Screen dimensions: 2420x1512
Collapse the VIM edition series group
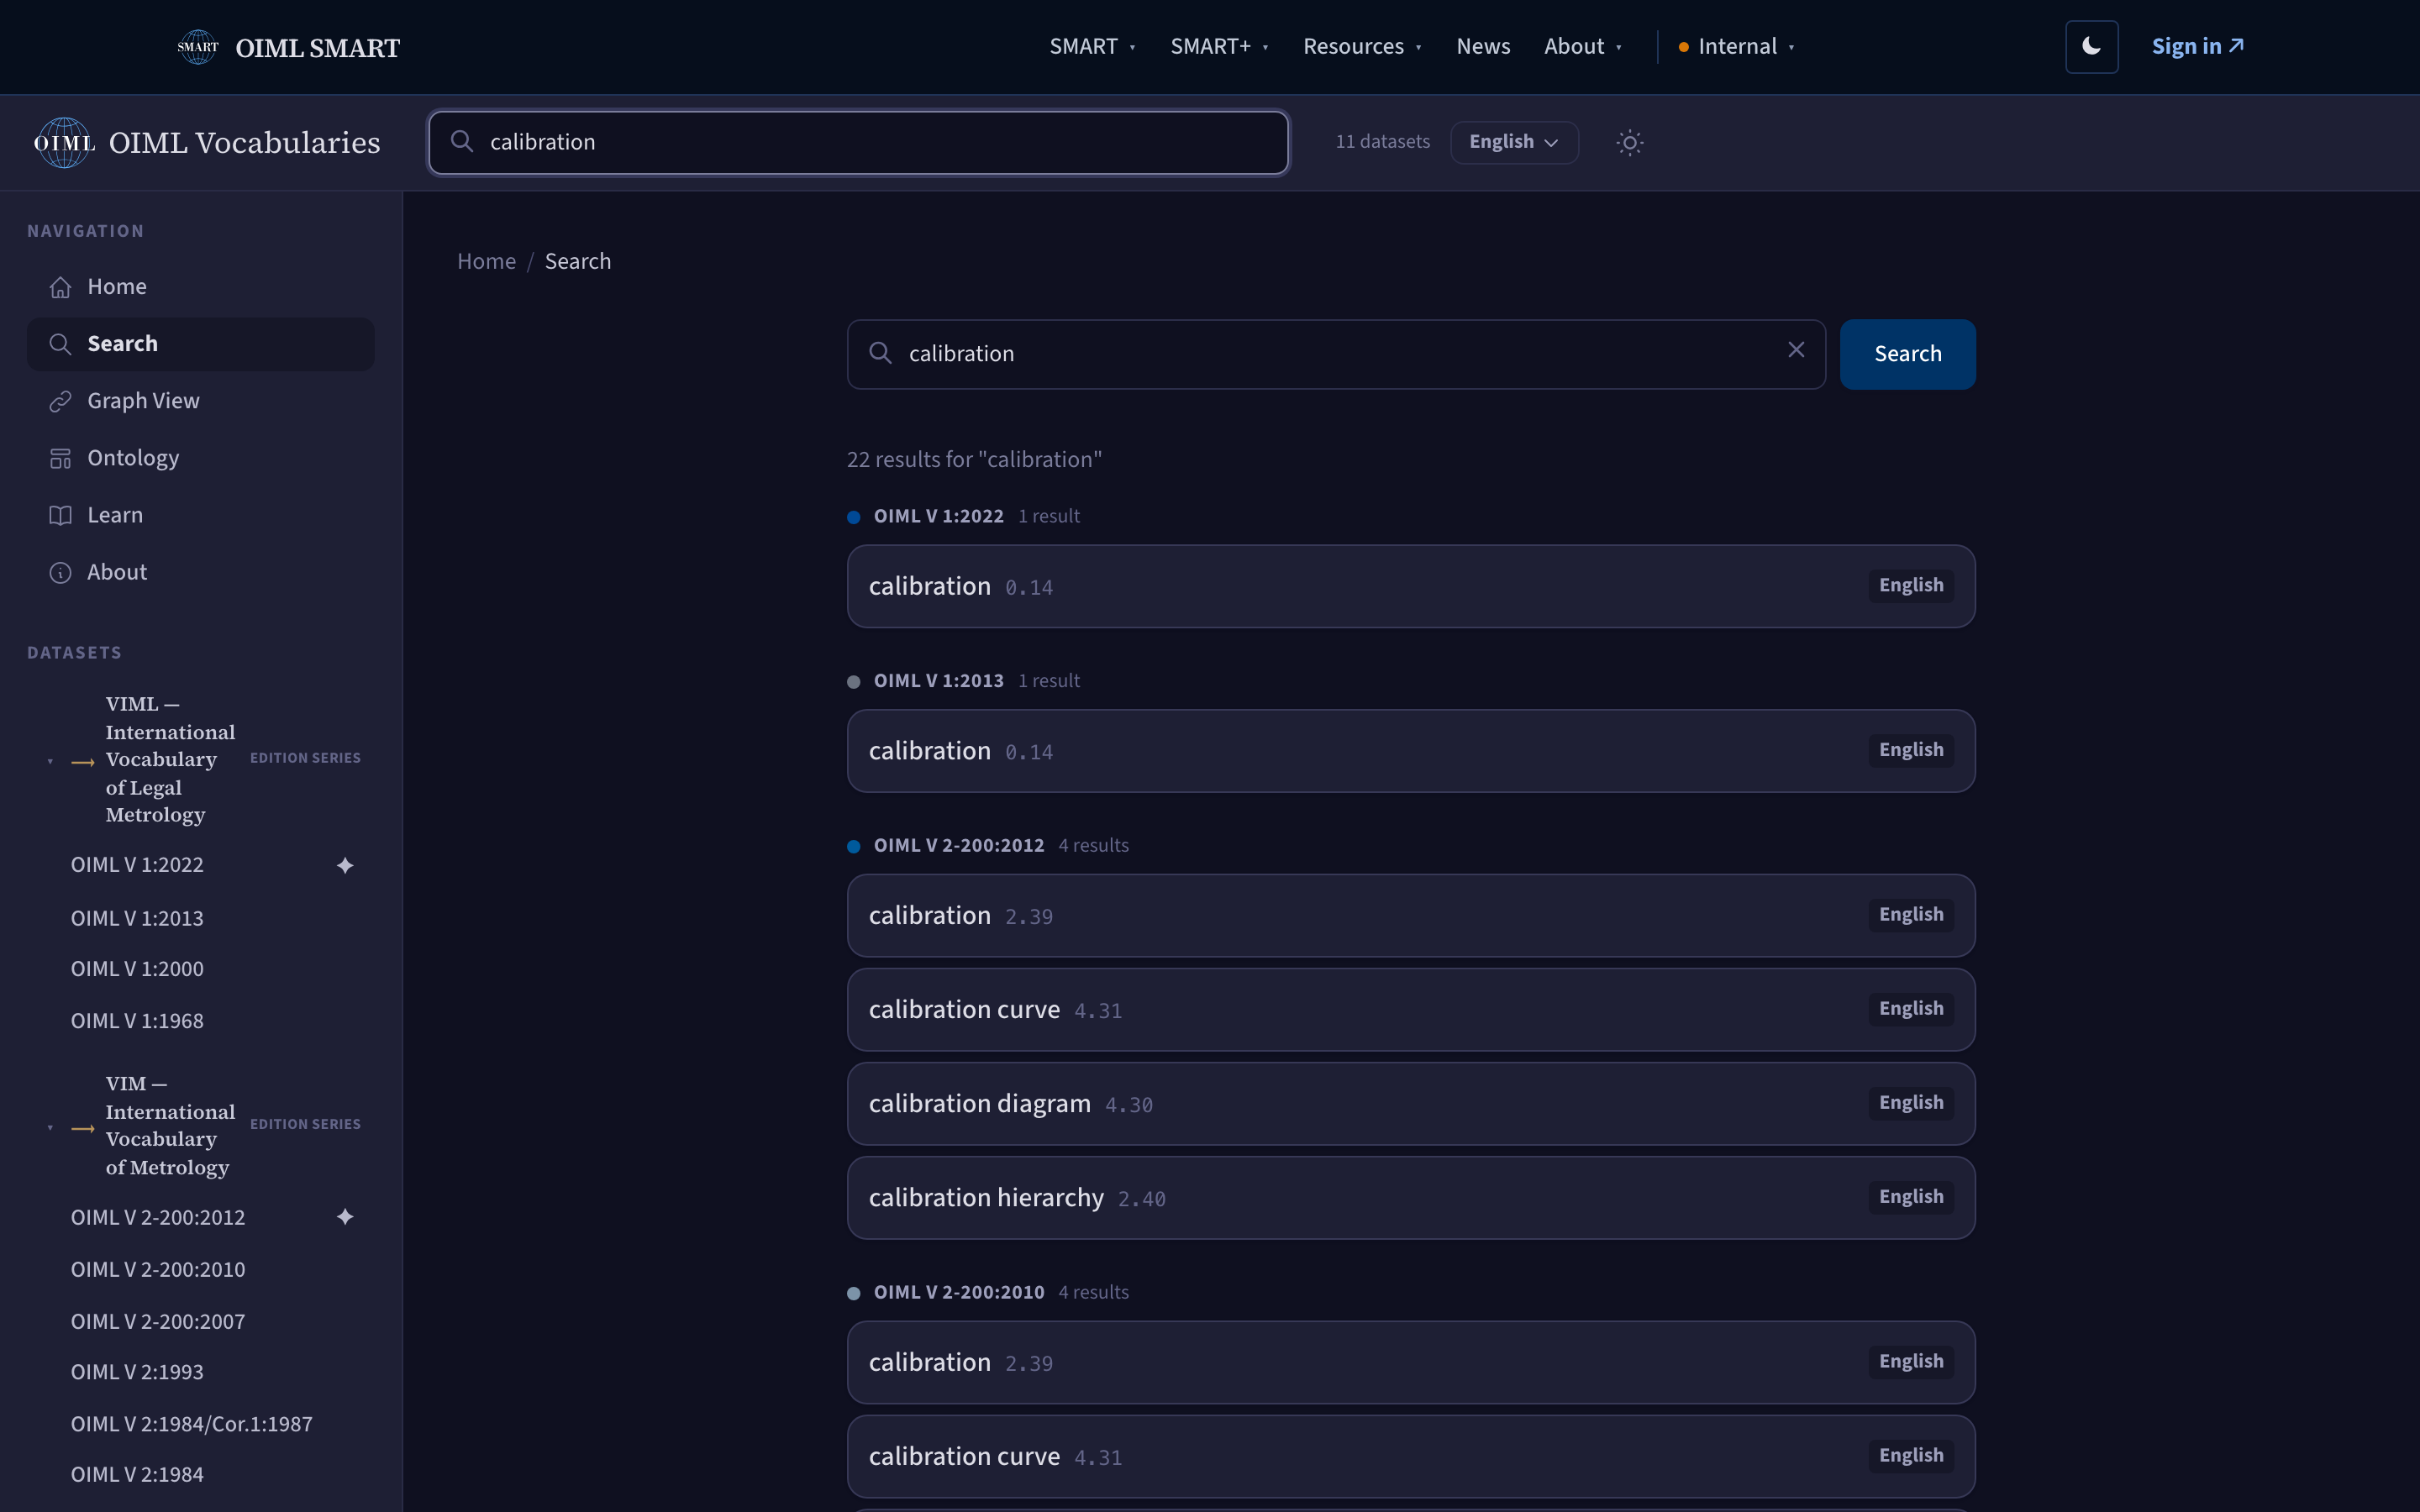point(50,1127)
